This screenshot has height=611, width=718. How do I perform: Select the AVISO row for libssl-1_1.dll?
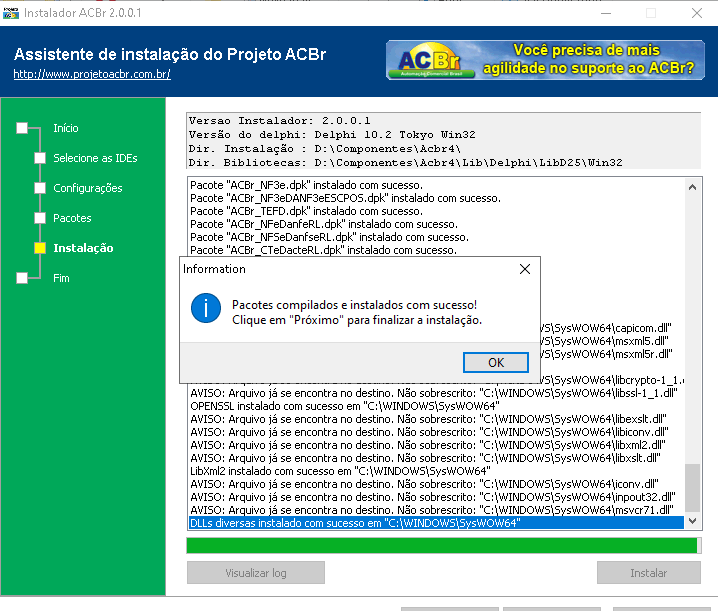[434, 393]
